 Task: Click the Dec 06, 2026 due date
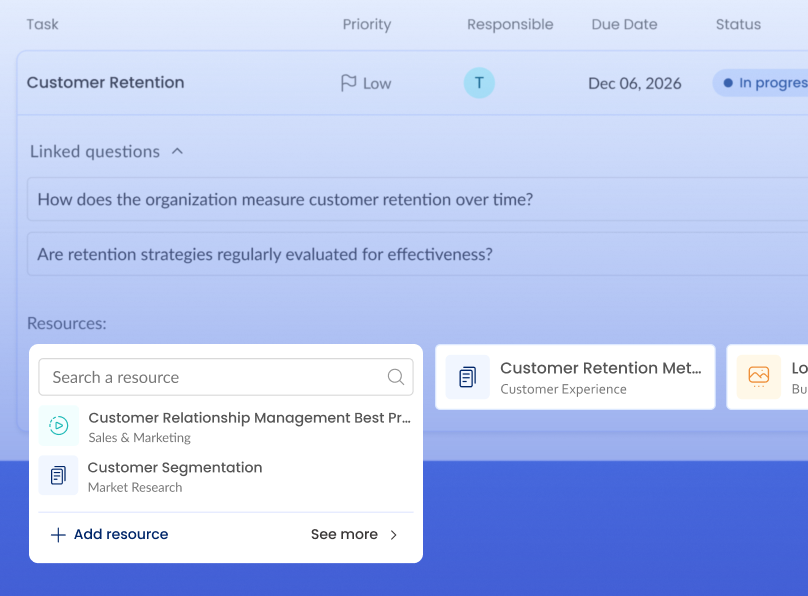[x=634, y=83]
